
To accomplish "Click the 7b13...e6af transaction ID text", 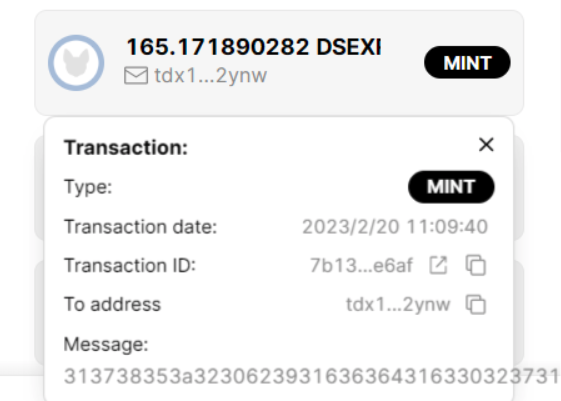I will point(361,265).
